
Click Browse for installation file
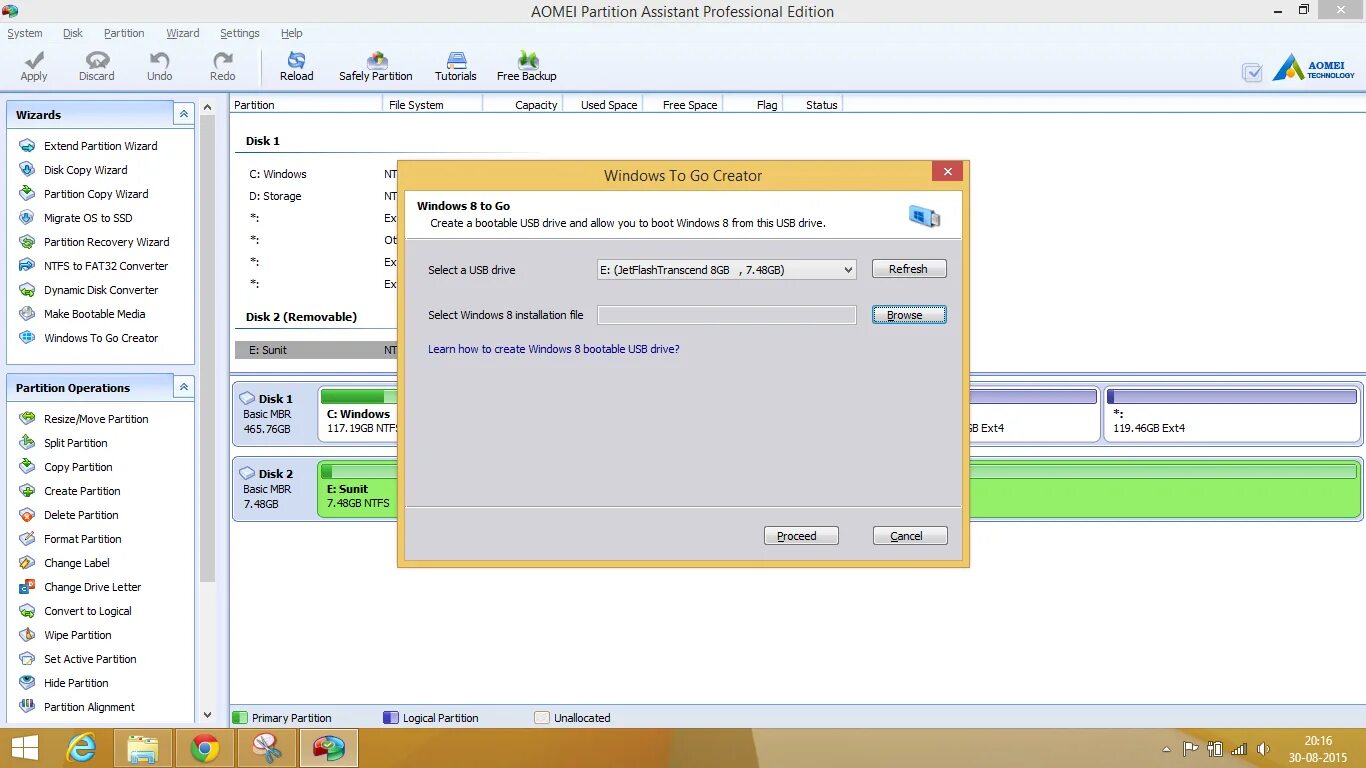click(908, 315)
